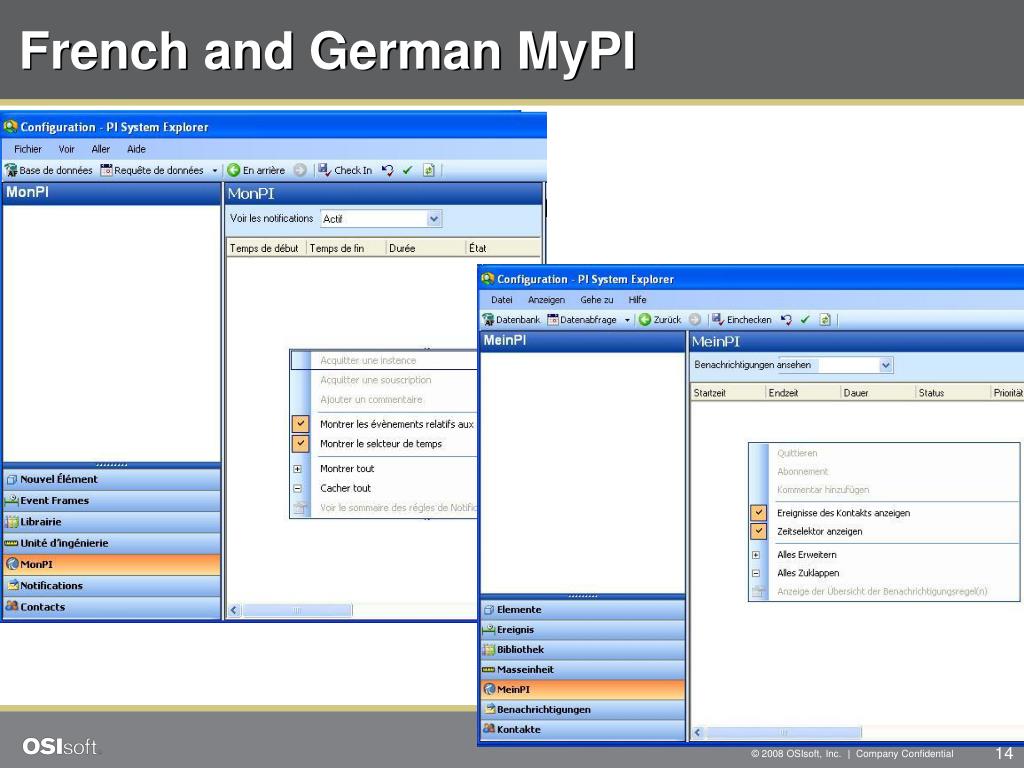Click horizontal scrollbar thumb in German window

coord(784,733)
